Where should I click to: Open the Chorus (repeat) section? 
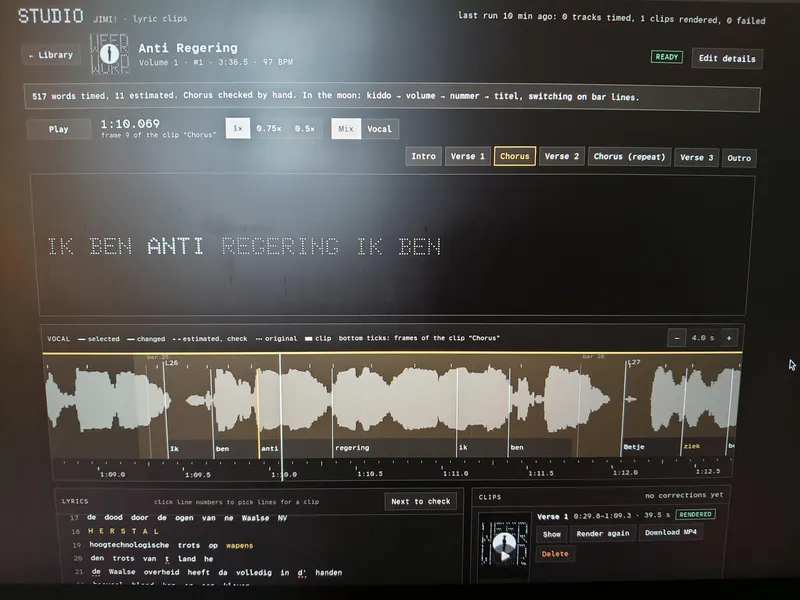[x=630, y=157]
